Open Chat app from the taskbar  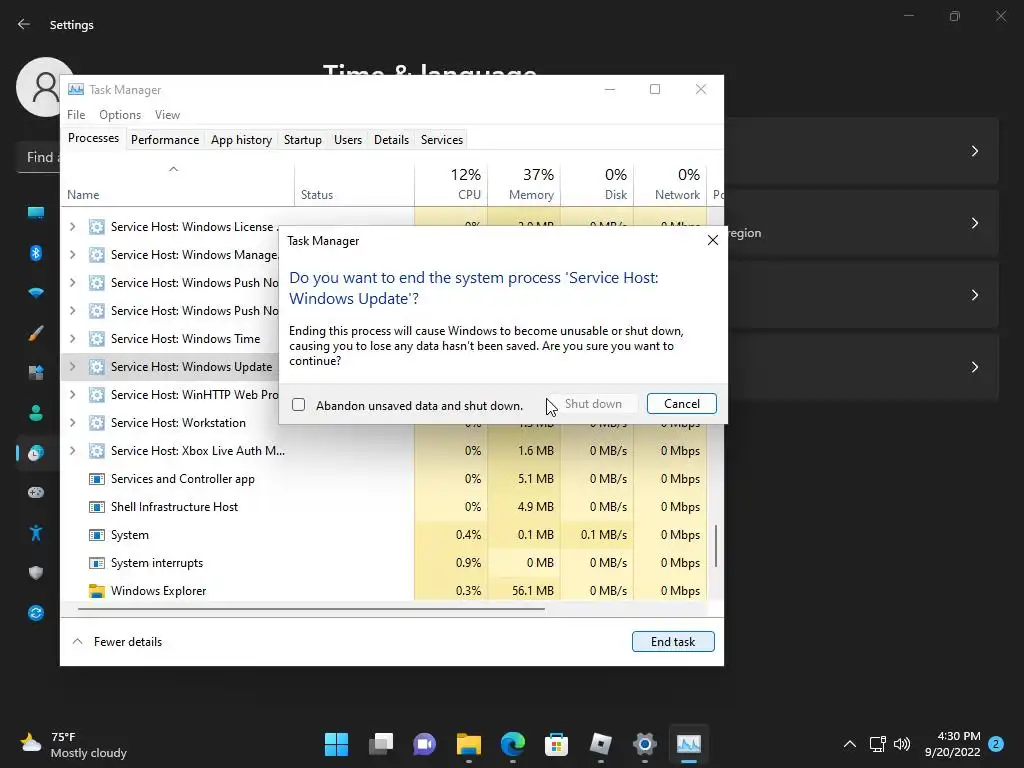tap(424, 744)
